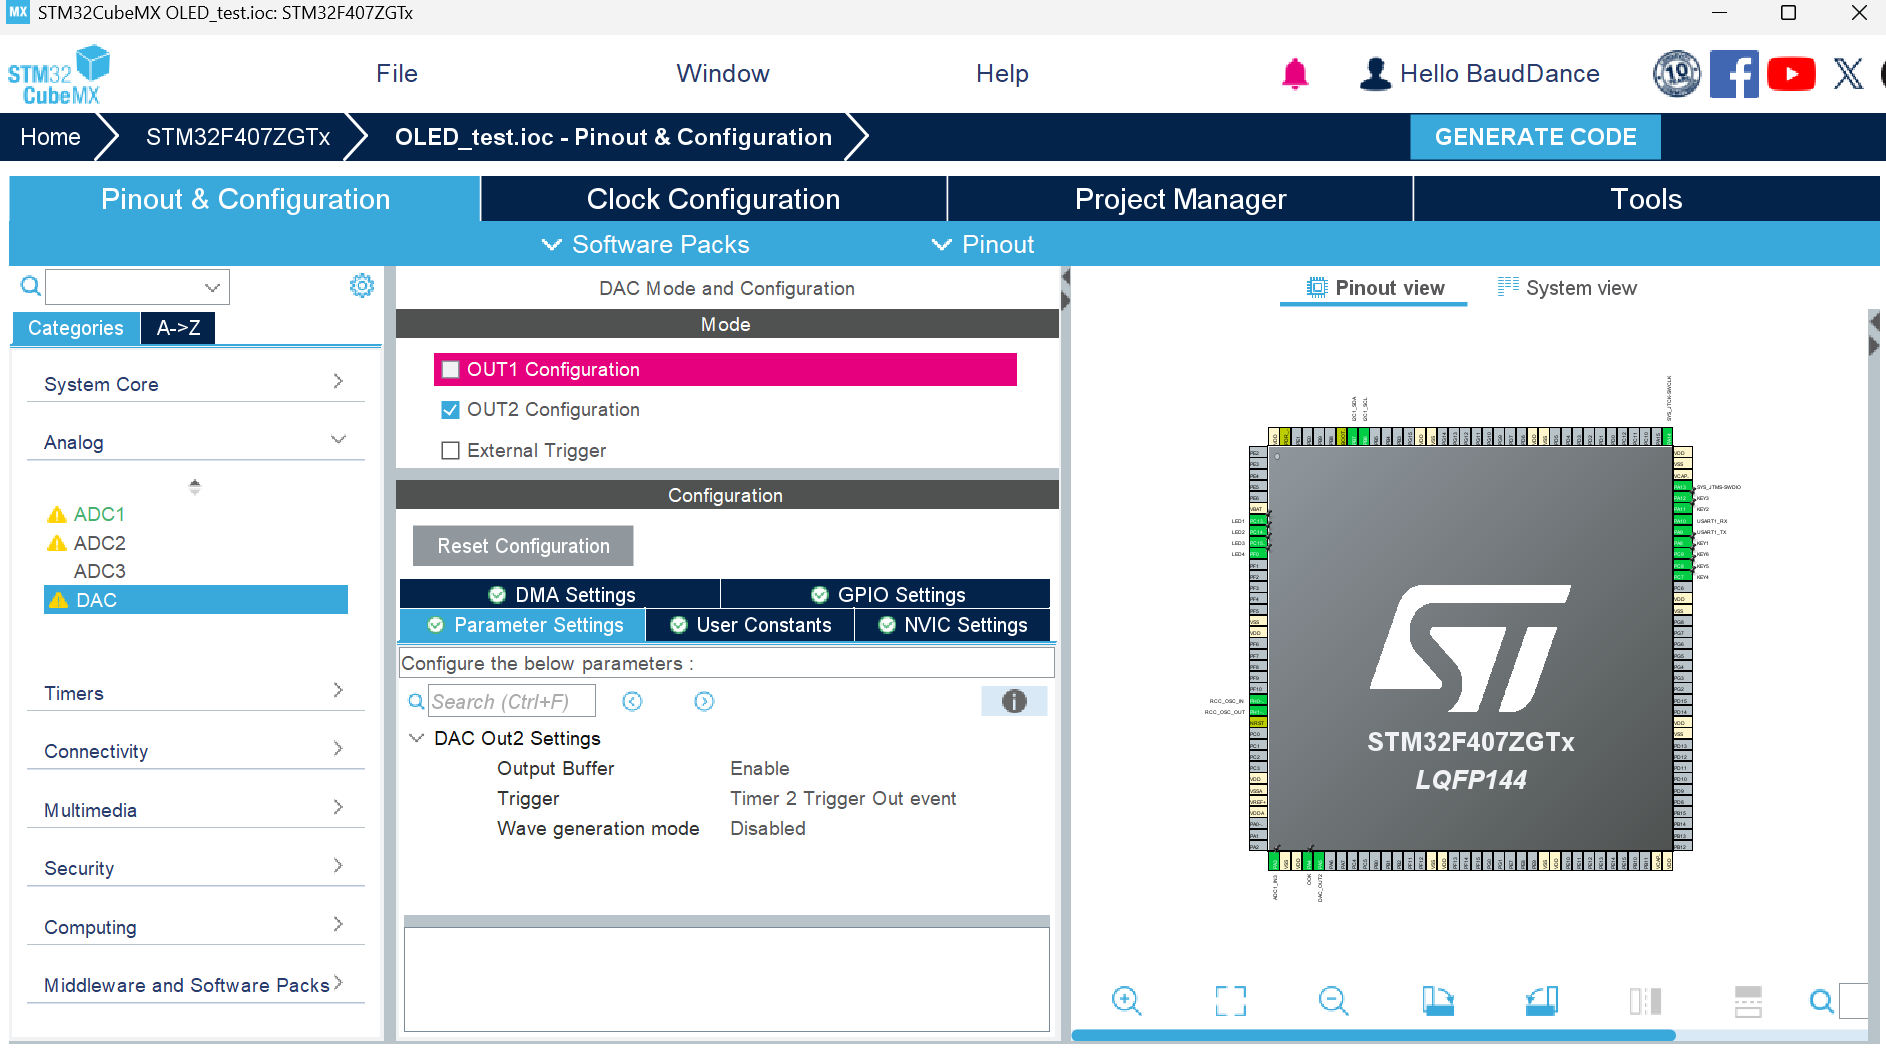Go to the Home breadcrumb
Image resolution: width=1886 pixels, height=1051 pixels.
pos(50,137)
